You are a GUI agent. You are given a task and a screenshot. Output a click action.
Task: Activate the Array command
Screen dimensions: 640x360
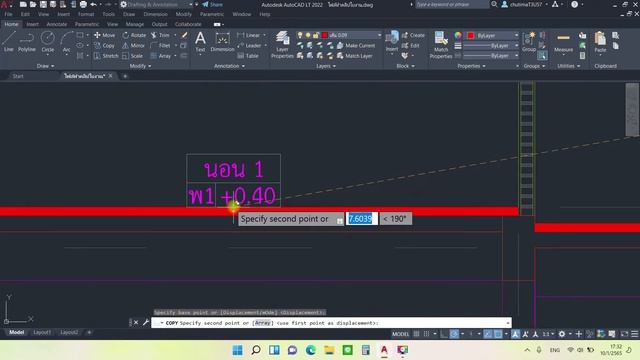[x=161, y=56]
